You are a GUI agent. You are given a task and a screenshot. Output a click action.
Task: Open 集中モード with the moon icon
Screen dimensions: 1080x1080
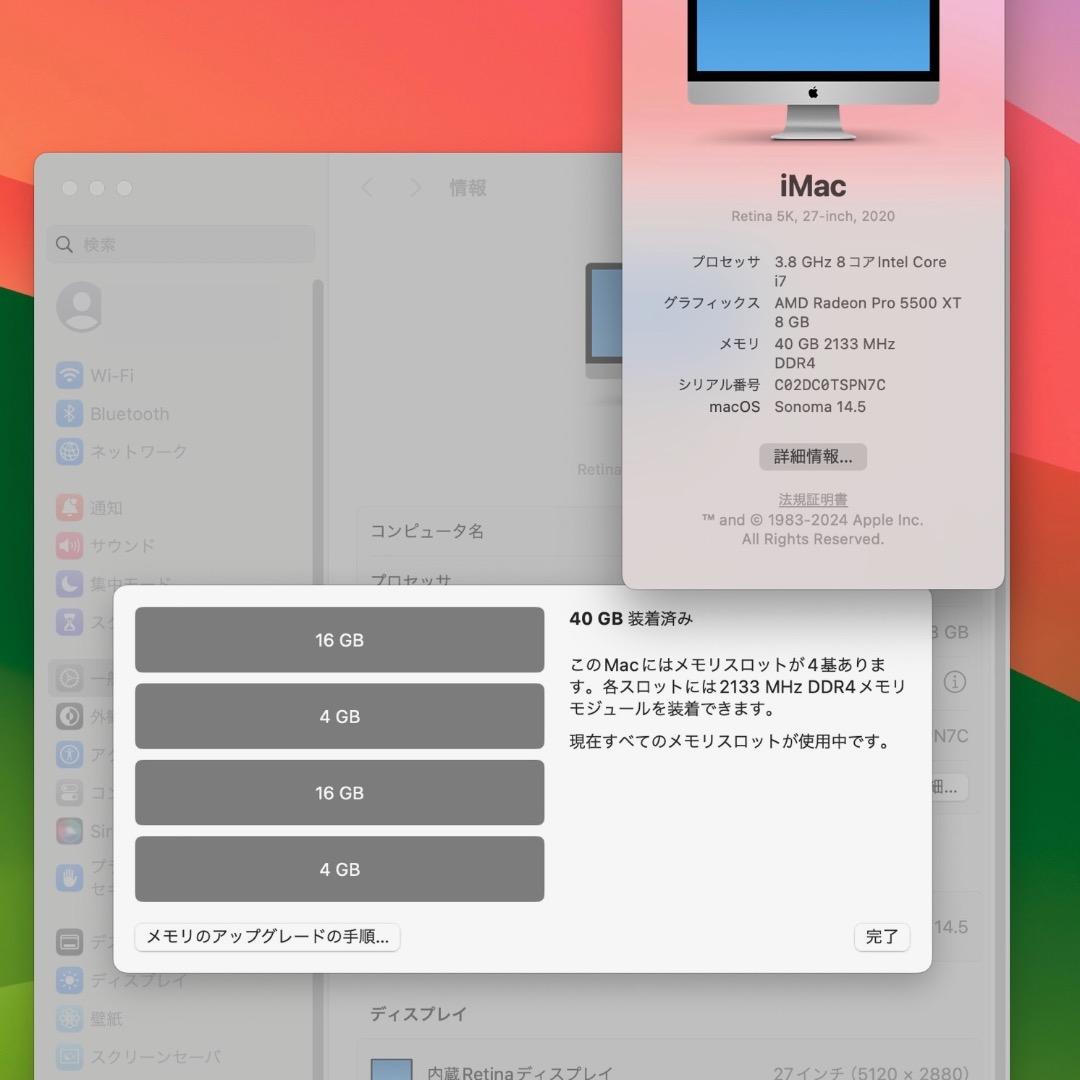68,583
